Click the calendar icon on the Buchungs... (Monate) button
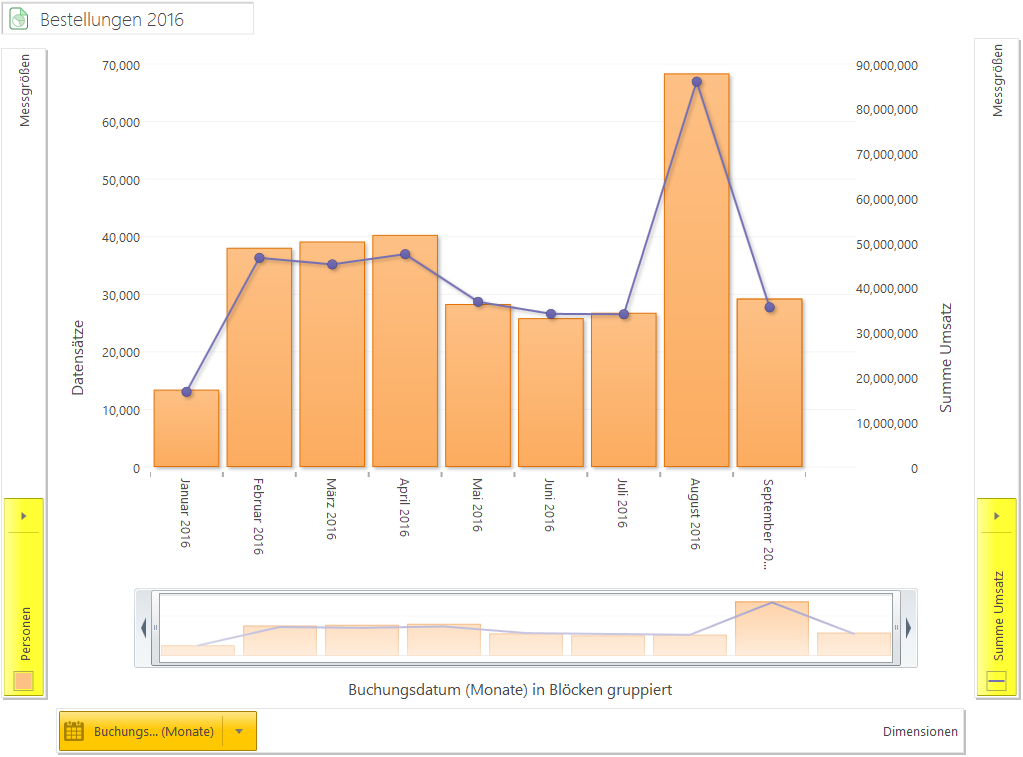Viewport: 1023px width, 757px height. [74, 731]
